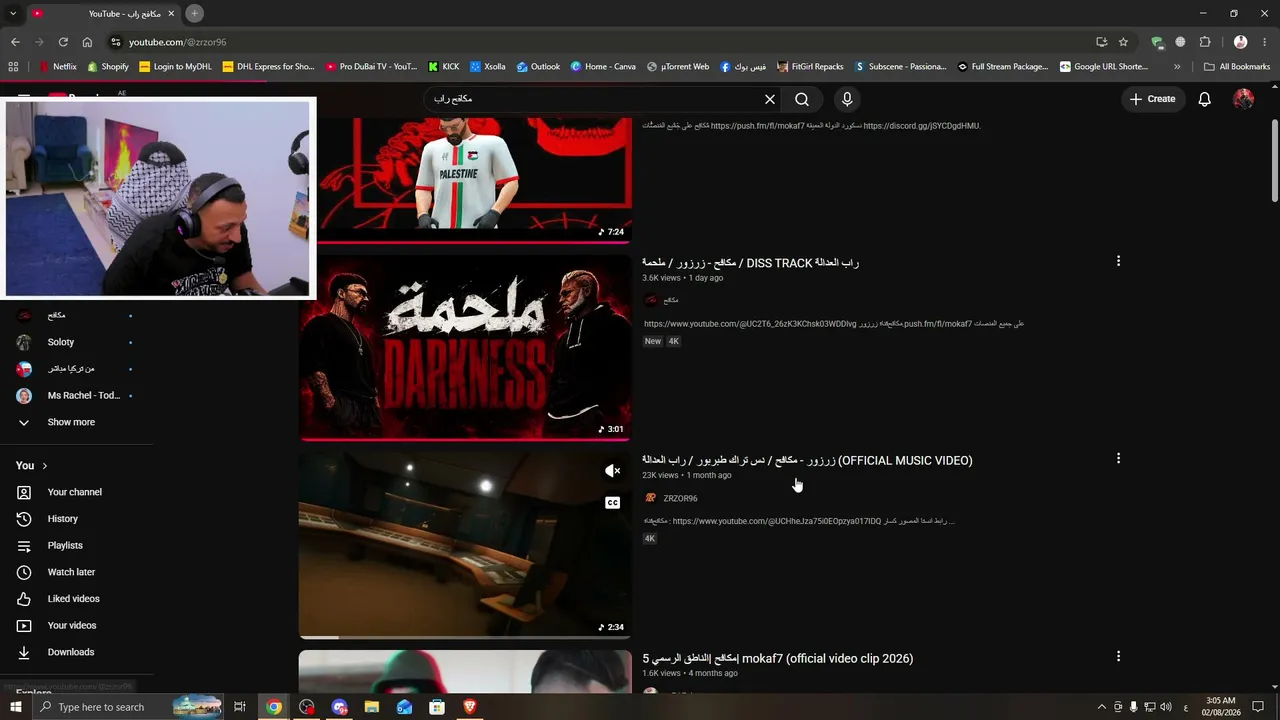This screenshot has width=1280, height=720.
Task: Click the Create button
Action: pyautogui.click(x=1152, y=99)
